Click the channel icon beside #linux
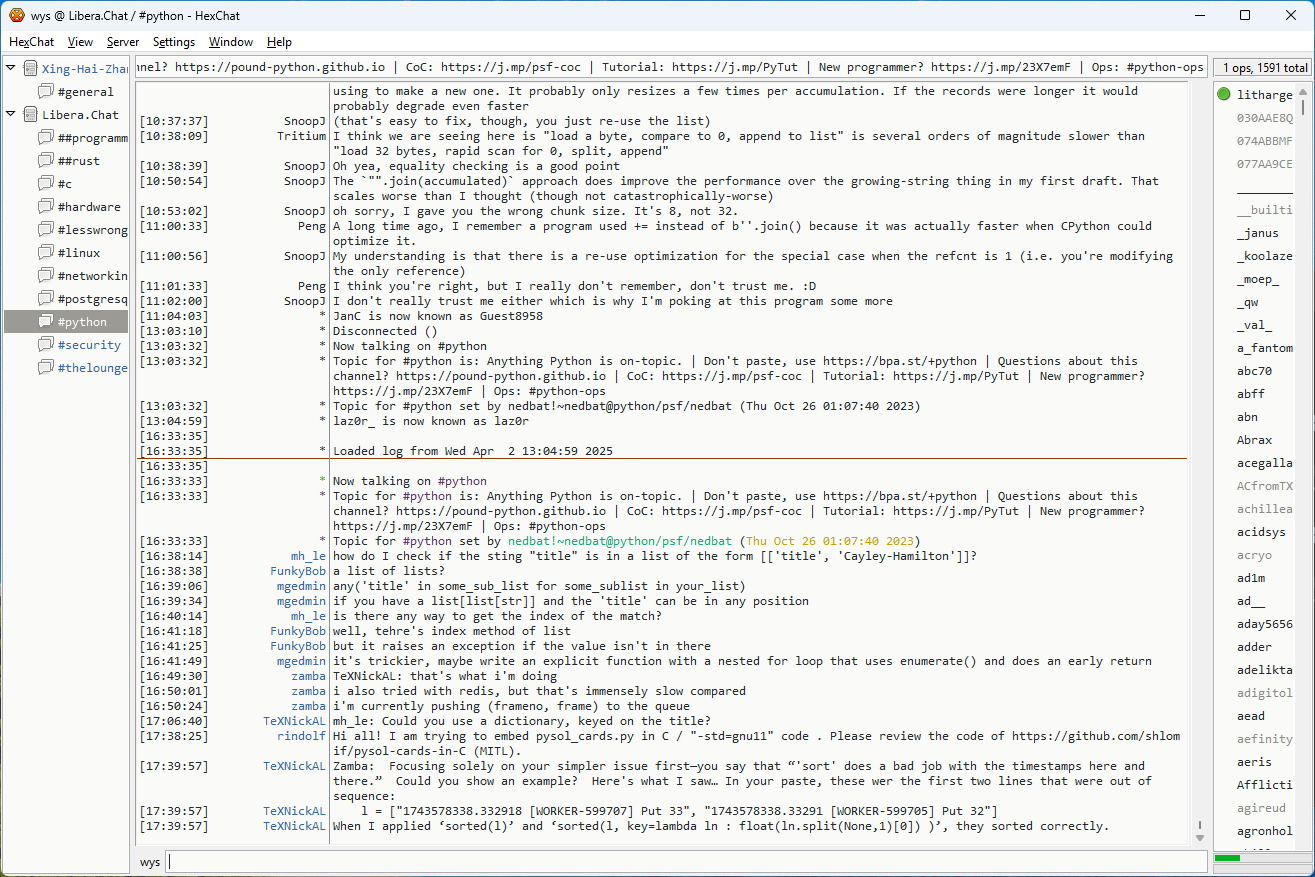The image size is (1315, 877). (46, 253)
